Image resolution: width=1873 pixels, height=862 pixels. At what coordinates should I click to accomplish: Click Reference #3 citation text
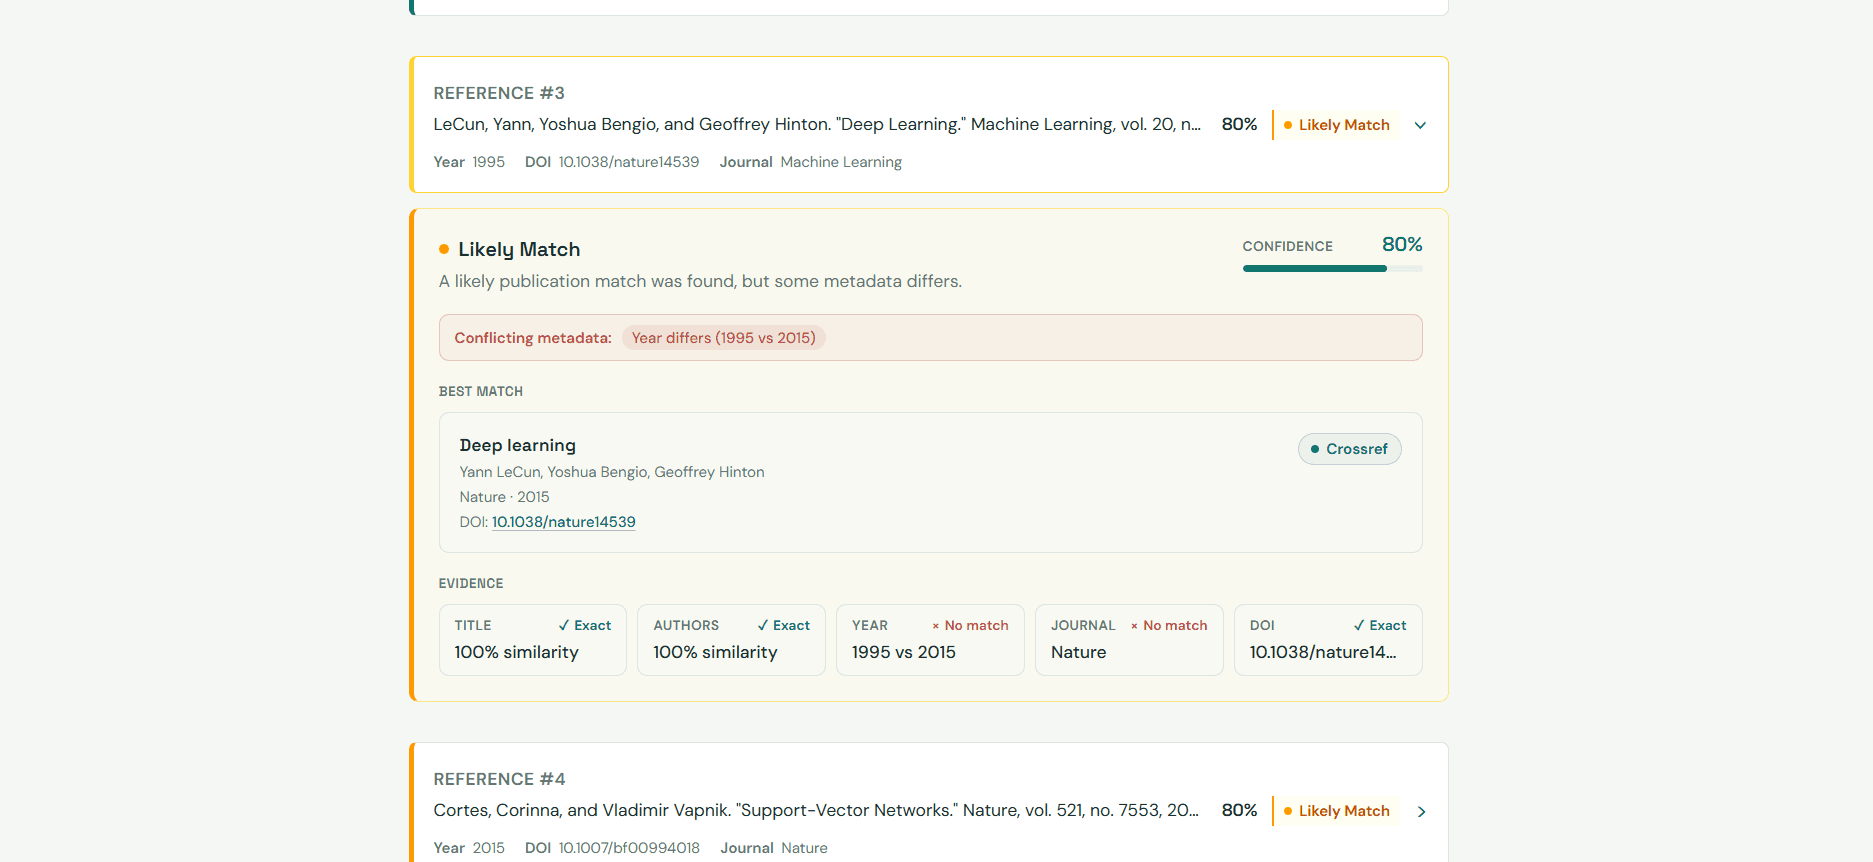coord(817,124)
